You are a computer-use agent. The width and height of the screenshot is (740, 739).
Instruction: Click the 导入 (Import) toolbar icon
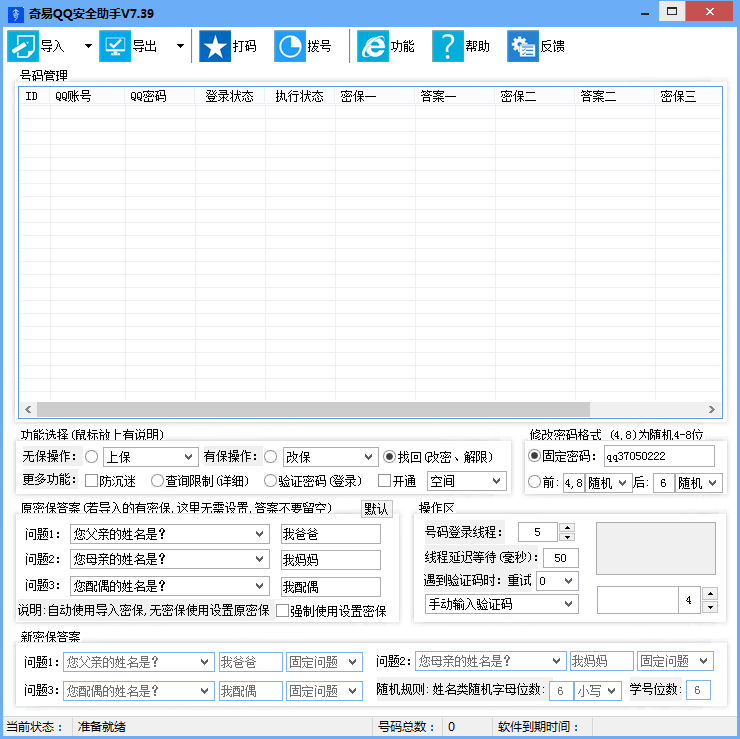click(23, 46)
